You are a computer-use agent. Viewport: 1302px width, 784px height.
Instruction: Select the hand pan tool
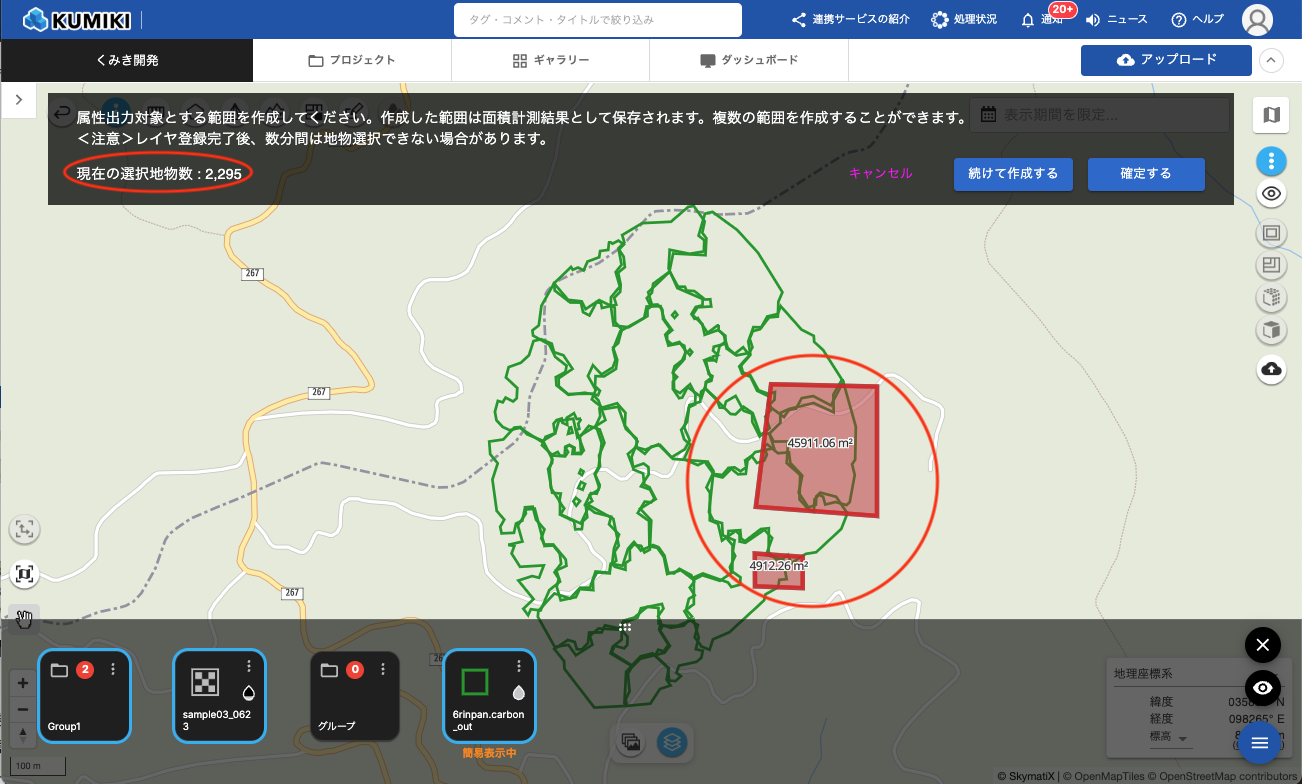tap(24, 619)
